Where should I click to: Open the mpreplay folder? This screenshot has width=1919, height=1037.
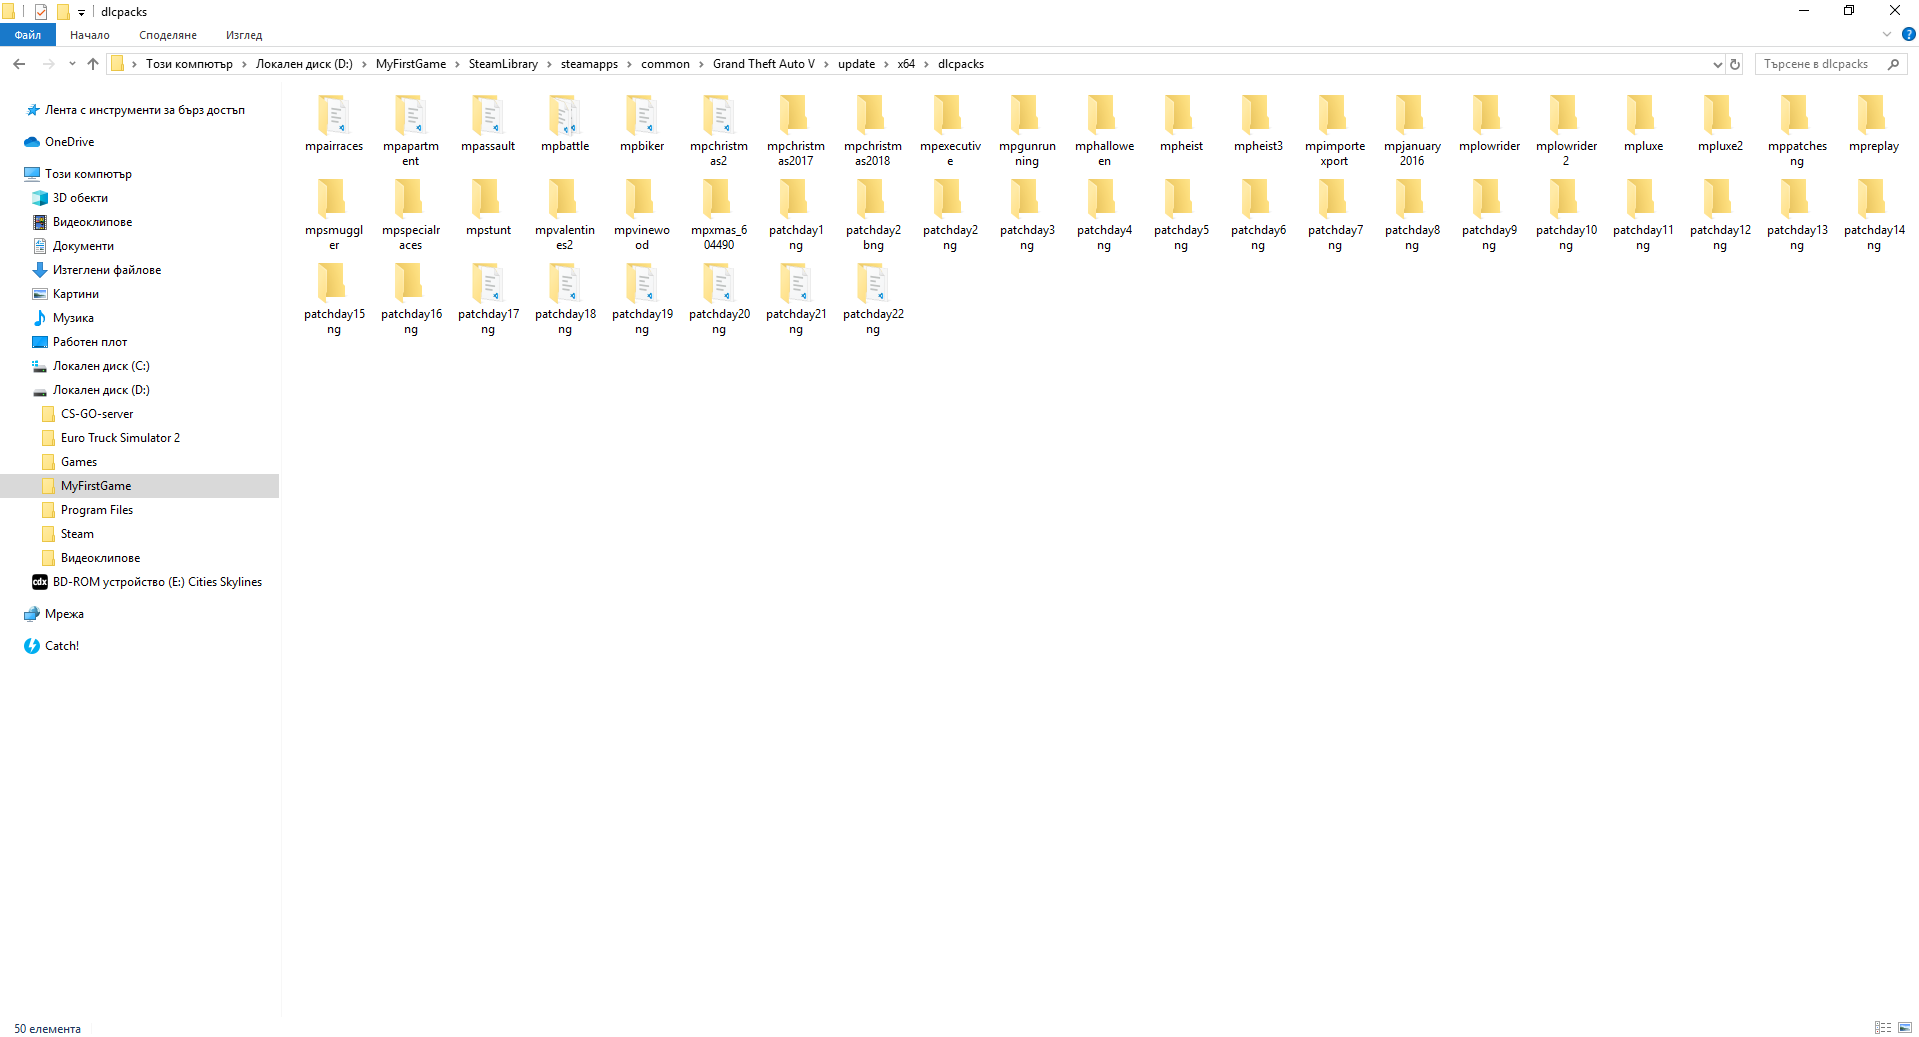pyautogui.click(x=1873, y=124)
